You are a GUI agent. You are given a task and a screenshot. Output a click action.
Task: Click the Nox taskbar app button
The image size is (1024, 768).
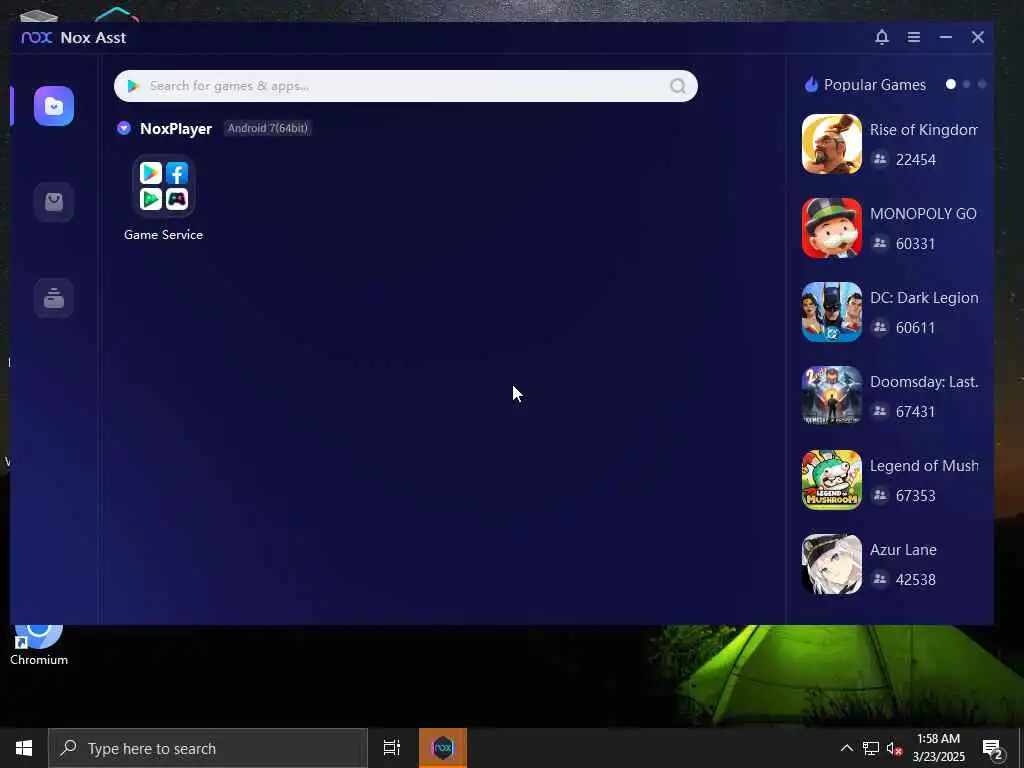[443, 748]
